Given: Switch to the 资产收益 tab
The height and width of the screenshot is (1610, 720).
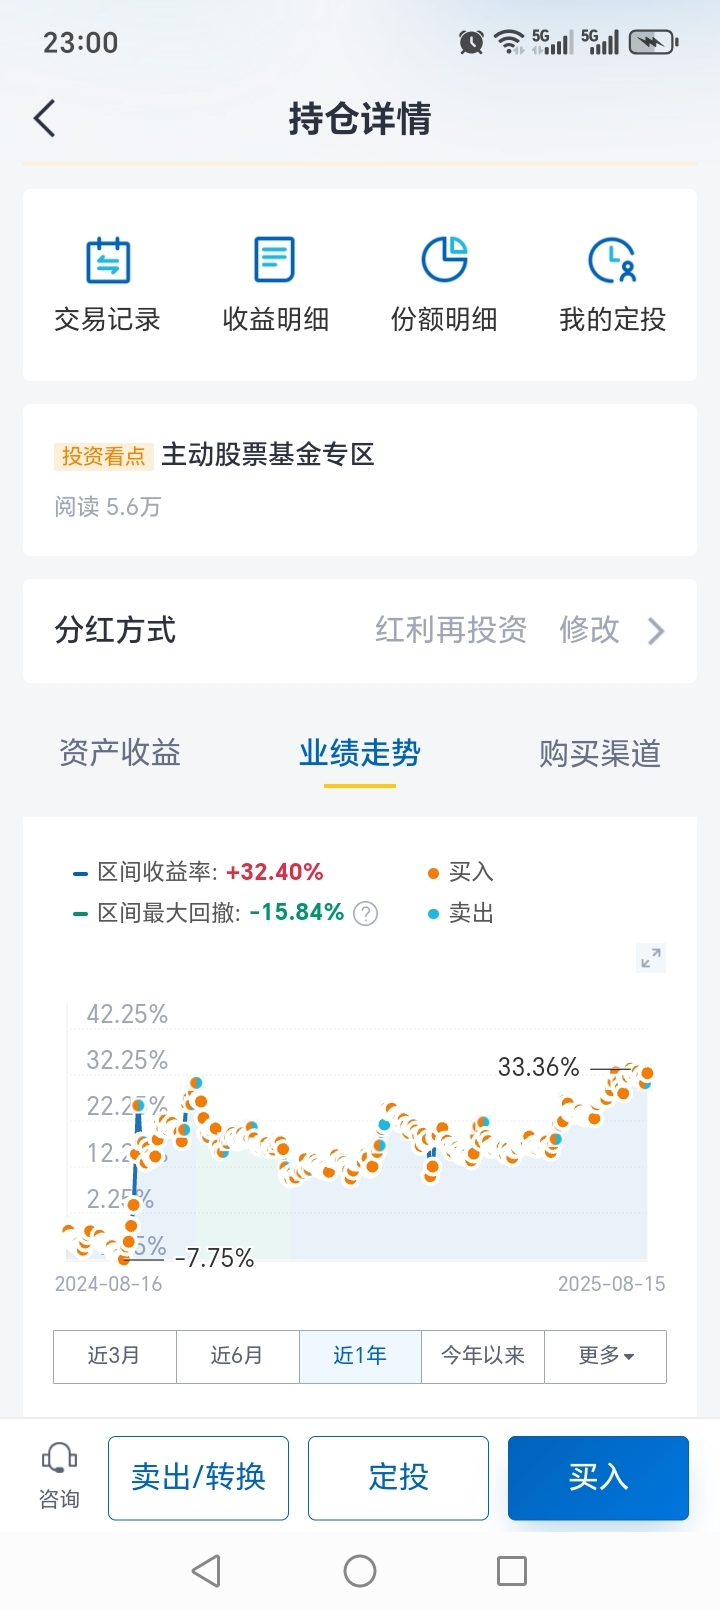Looking at the screenshot, I should pyautogui.click(x=120, y=753).
